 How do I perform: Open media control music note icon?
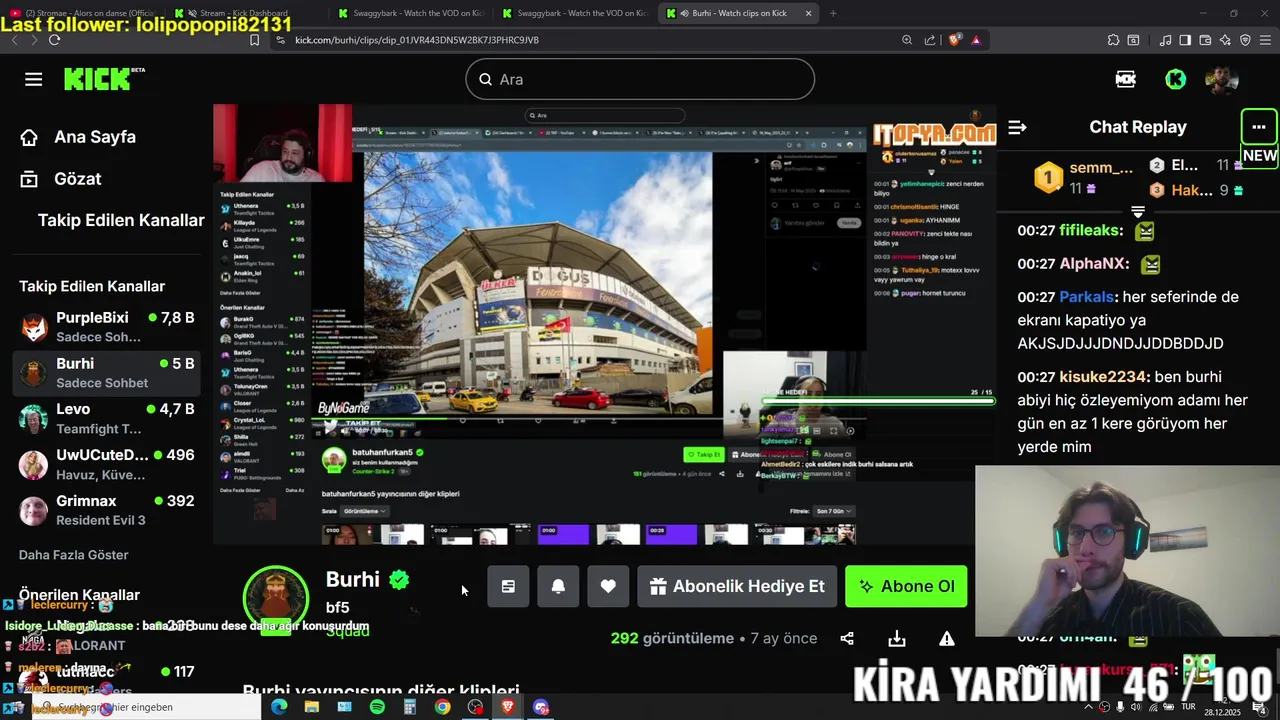pos(1165,40)
